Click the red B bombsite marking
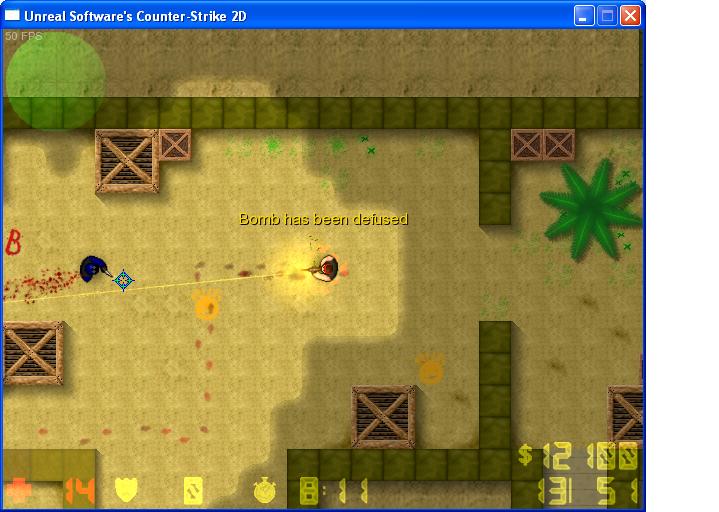The width and height of the screenshot is (719, 512). tap(14, 242)
